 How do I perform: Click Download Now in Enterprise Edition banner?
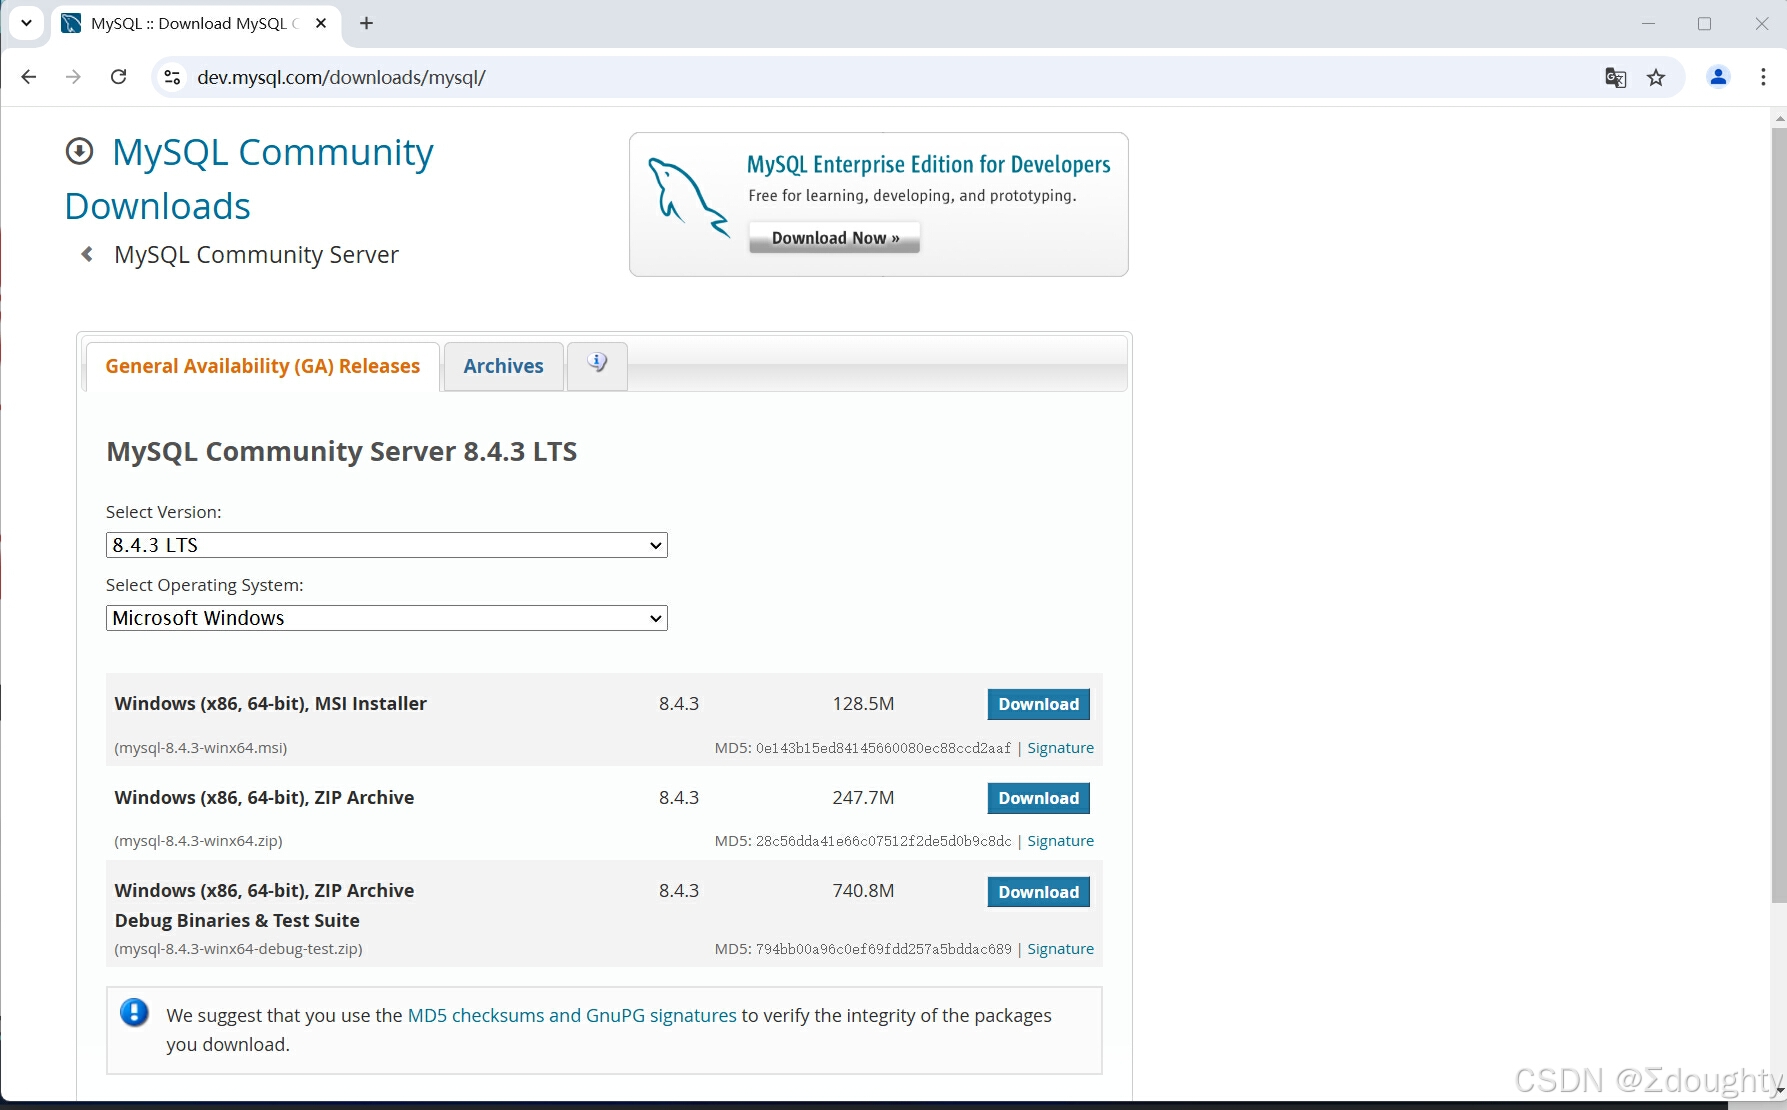(x=834, y=238)
